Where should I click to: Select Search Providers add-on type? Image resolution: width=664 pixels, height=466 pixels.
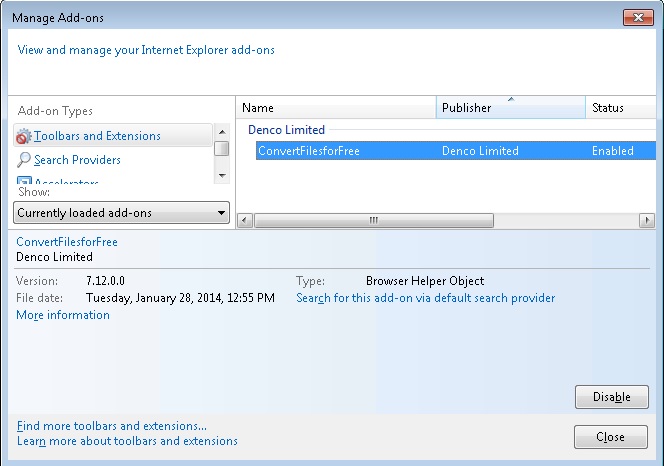pyautogui.click(x=77, y=160)
